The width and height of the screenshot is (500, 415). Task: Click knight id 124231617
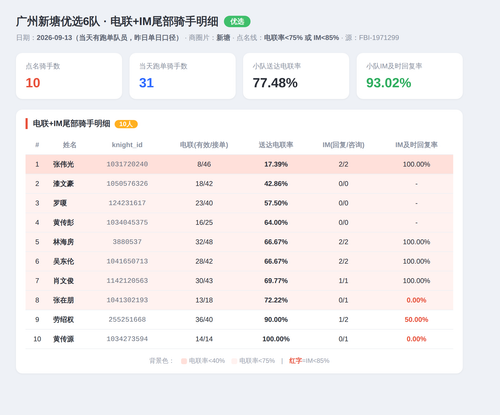point(127,203)
